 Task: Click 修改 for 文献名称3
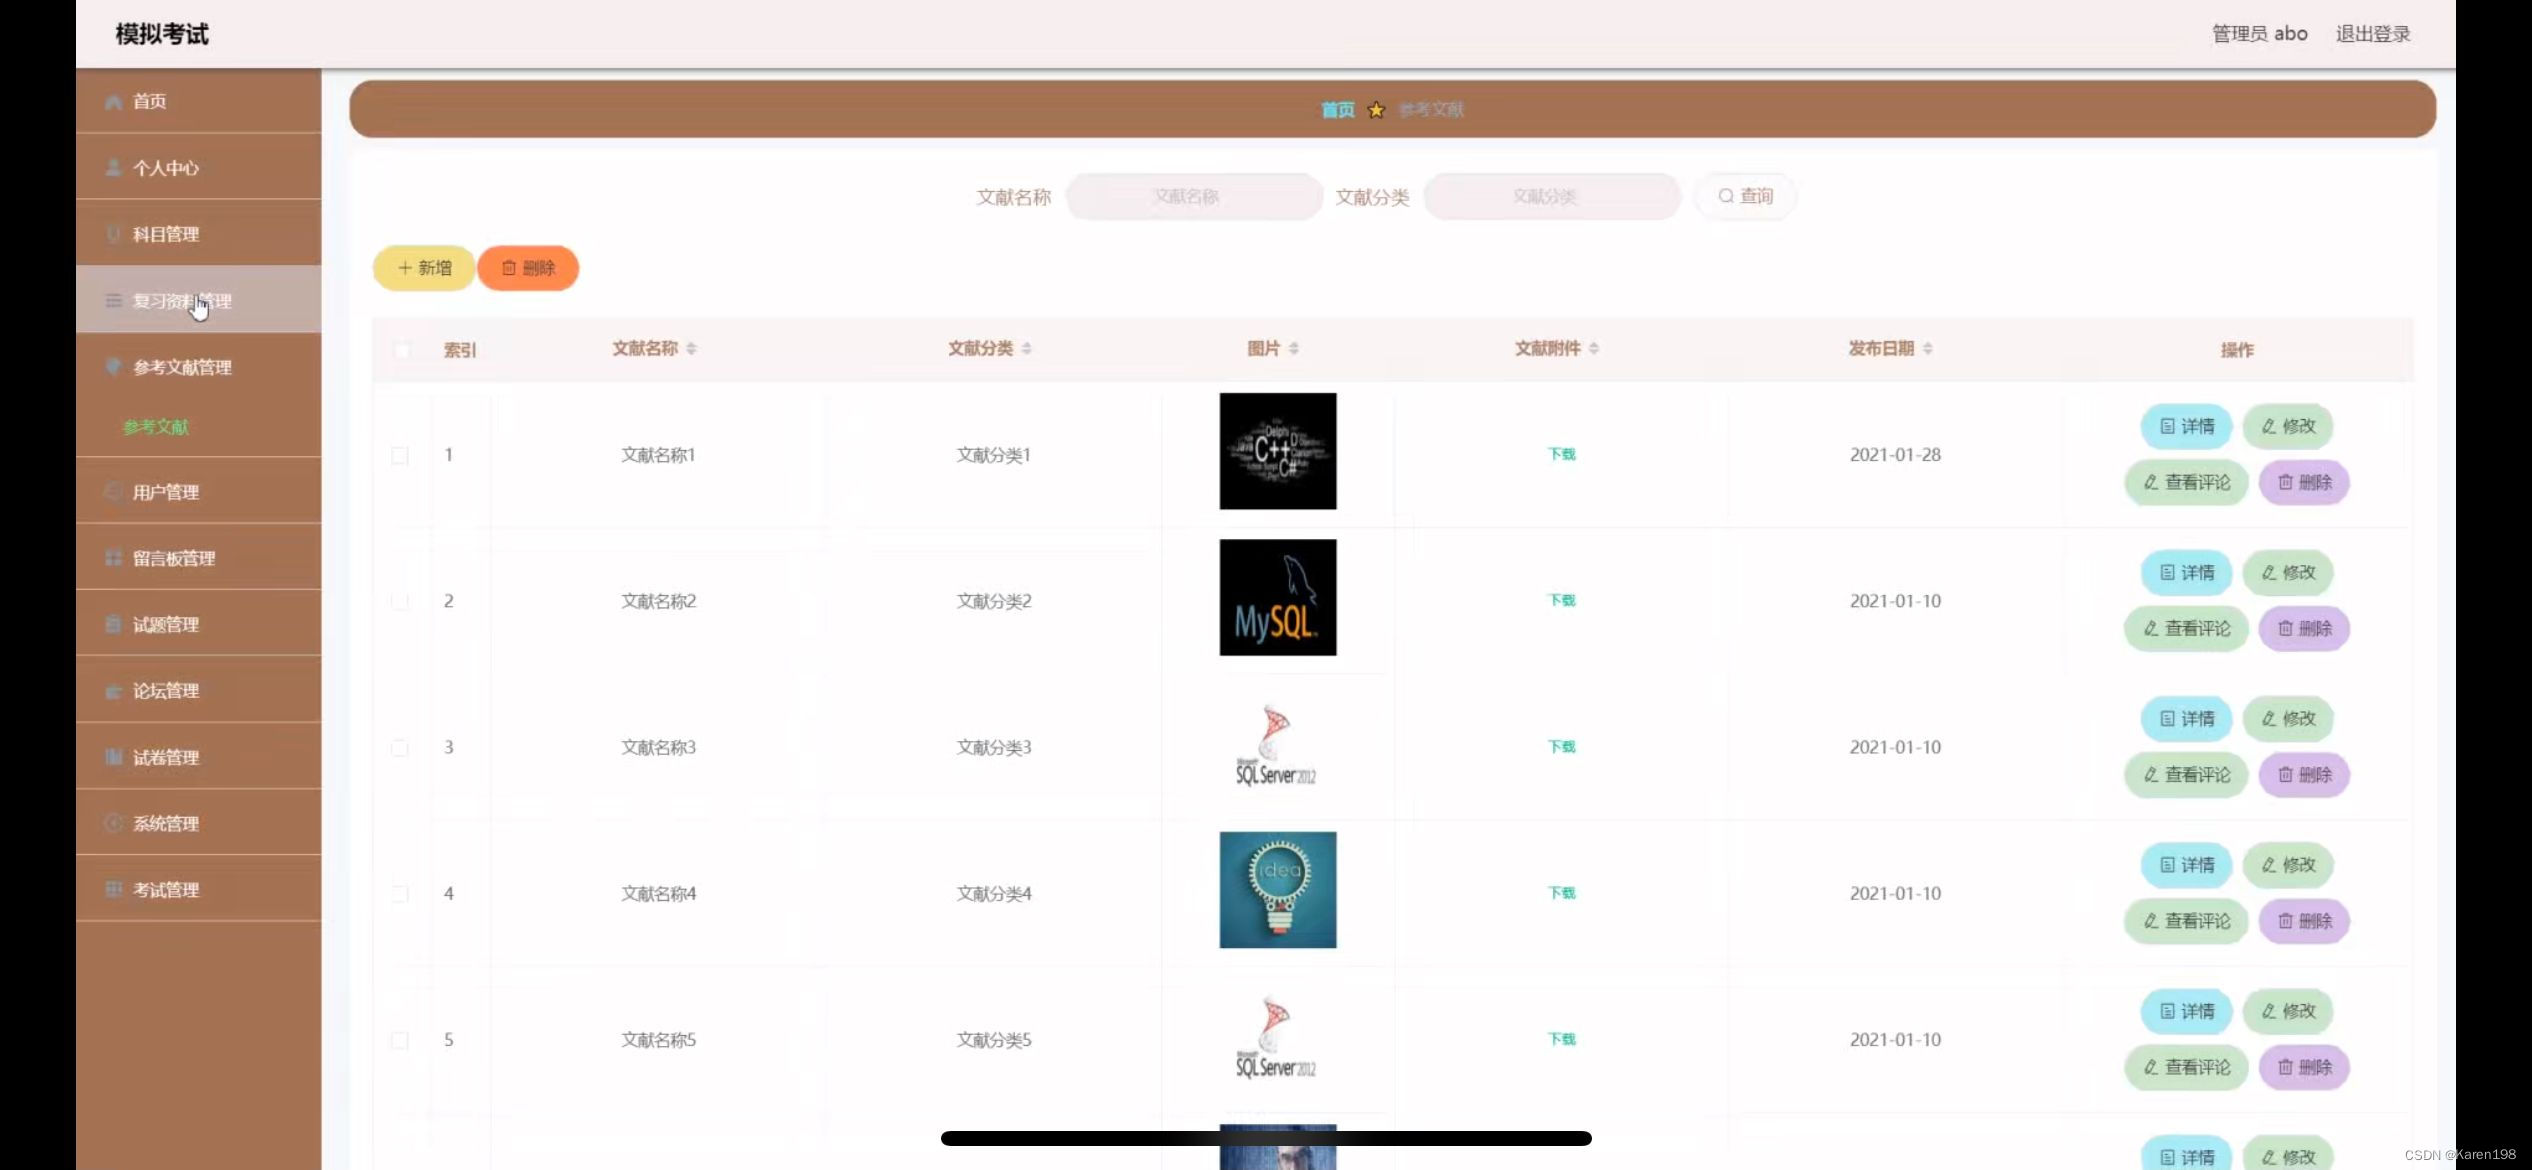(2288, 718)
